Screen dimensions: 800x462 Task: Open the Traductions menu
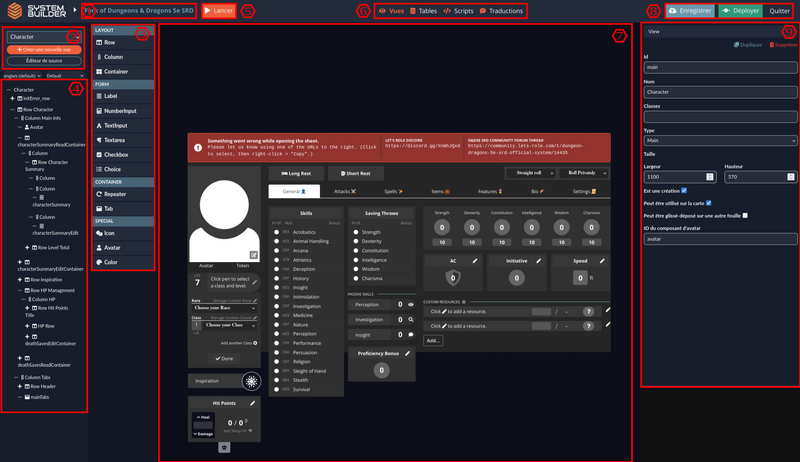pos(501,11)
